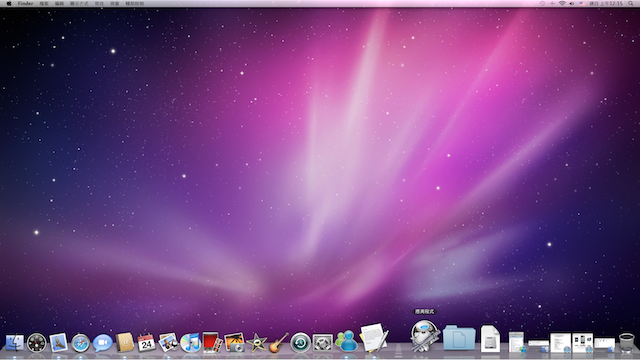
Task: Open iChat video bubble icon
Action: [102, 343]
